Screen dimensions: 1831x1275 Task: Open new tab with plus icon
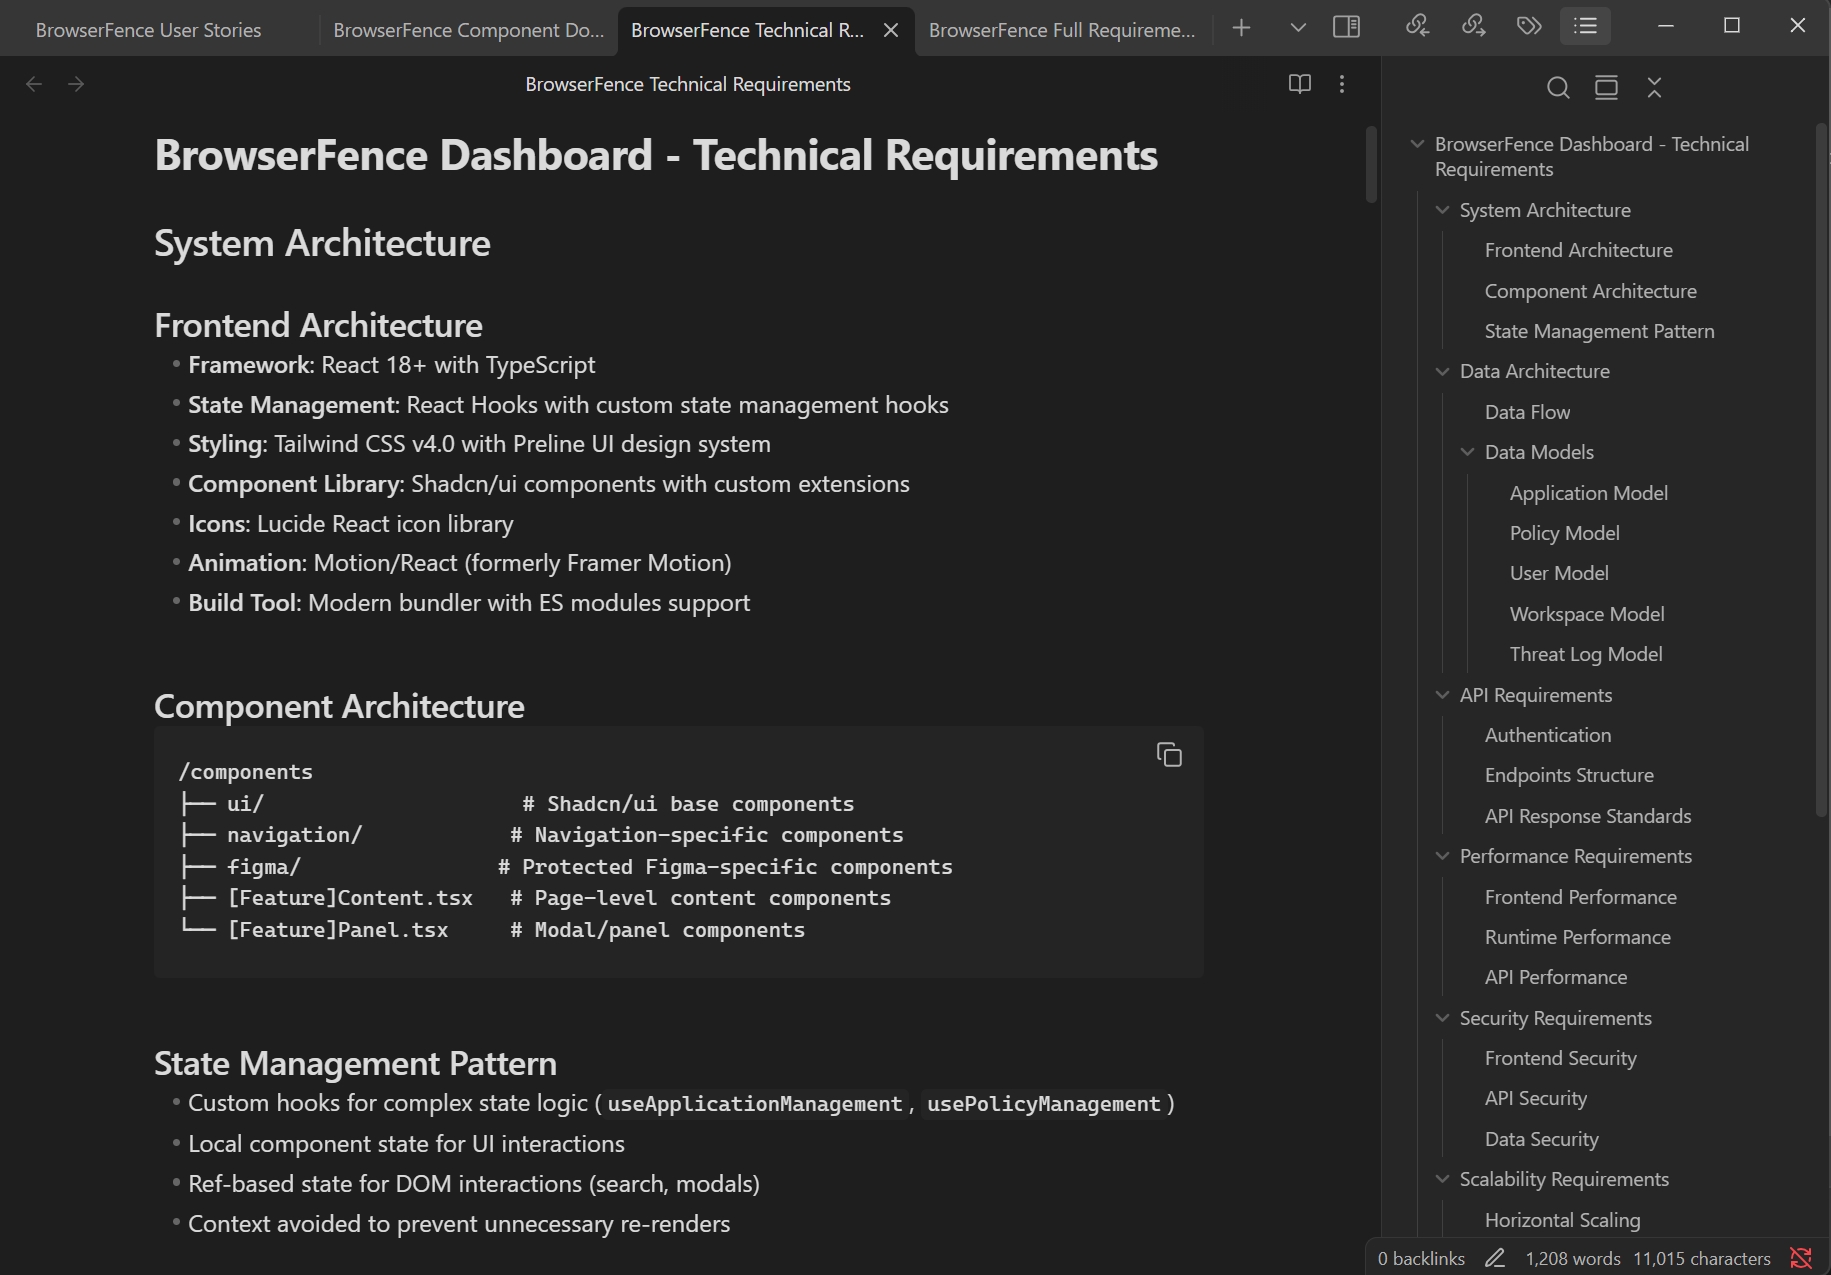pos(1241,28)
